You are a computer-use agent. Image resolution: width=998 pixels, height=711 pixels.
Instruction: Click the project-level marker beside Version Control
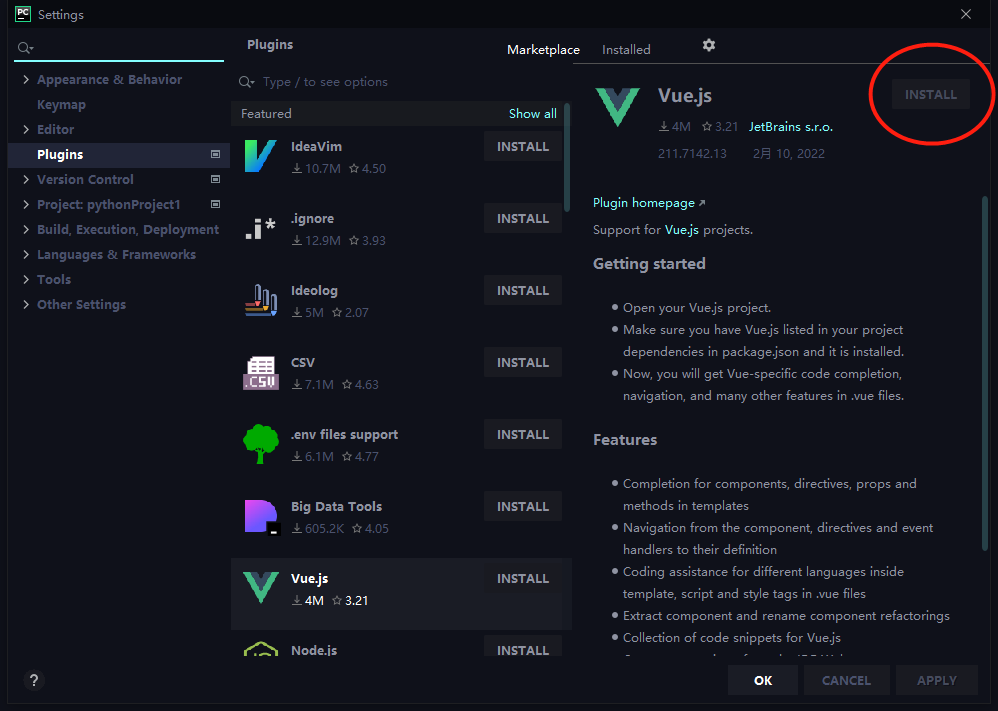(215, 180)
